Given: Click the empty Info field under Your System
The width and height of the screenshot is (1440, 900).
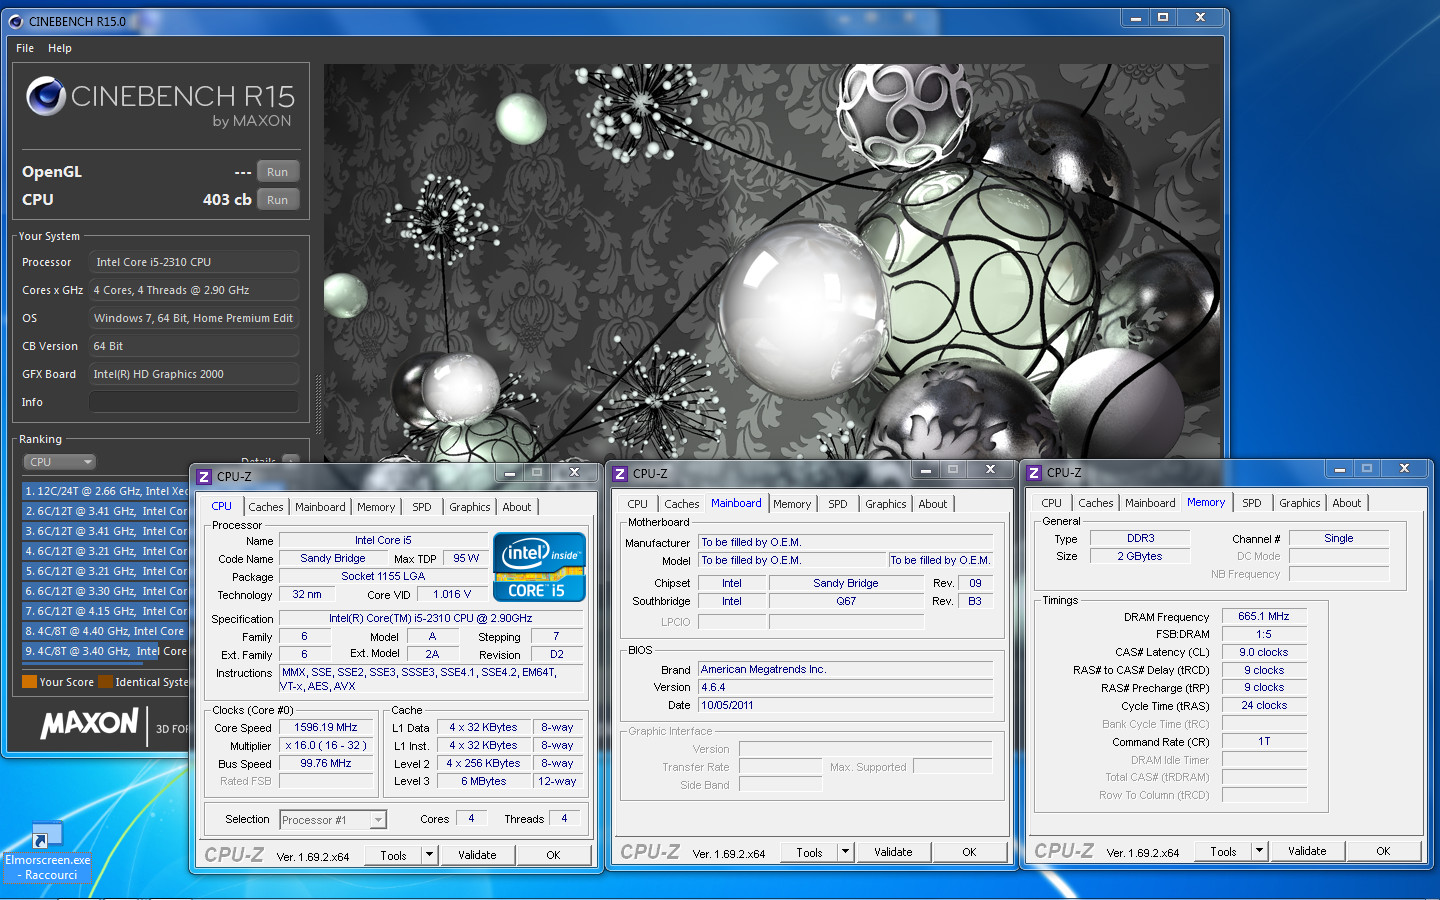Looking at the screenshot, I should [x=194, y=402].
